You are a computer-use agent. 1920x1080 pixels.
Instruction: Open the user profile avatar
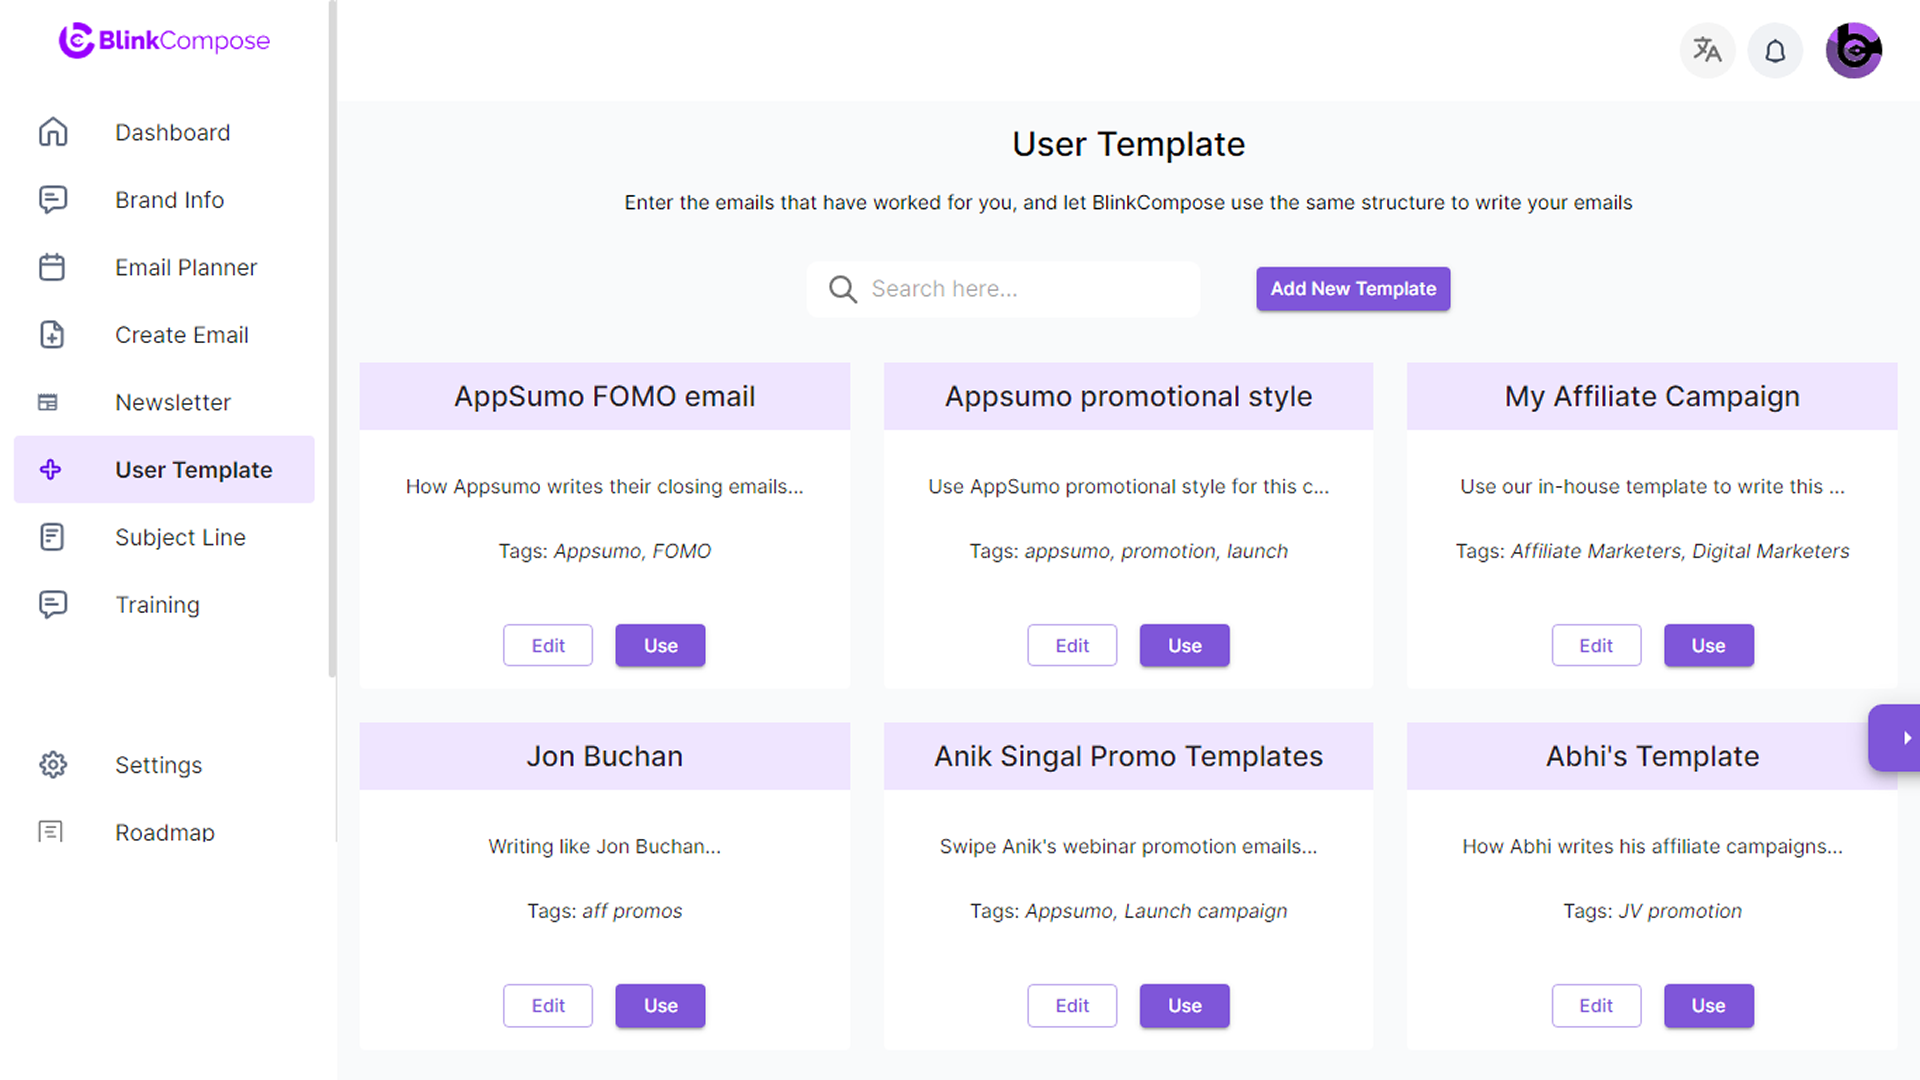[x=1853, y=50]
